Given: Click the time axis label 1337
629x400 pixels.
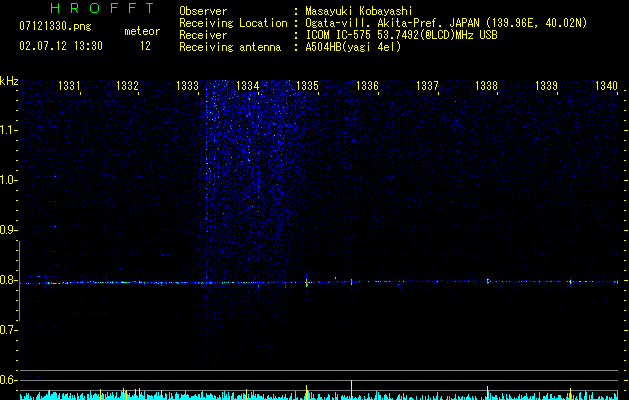Looking at the screenshot, I should coord(427,86).
